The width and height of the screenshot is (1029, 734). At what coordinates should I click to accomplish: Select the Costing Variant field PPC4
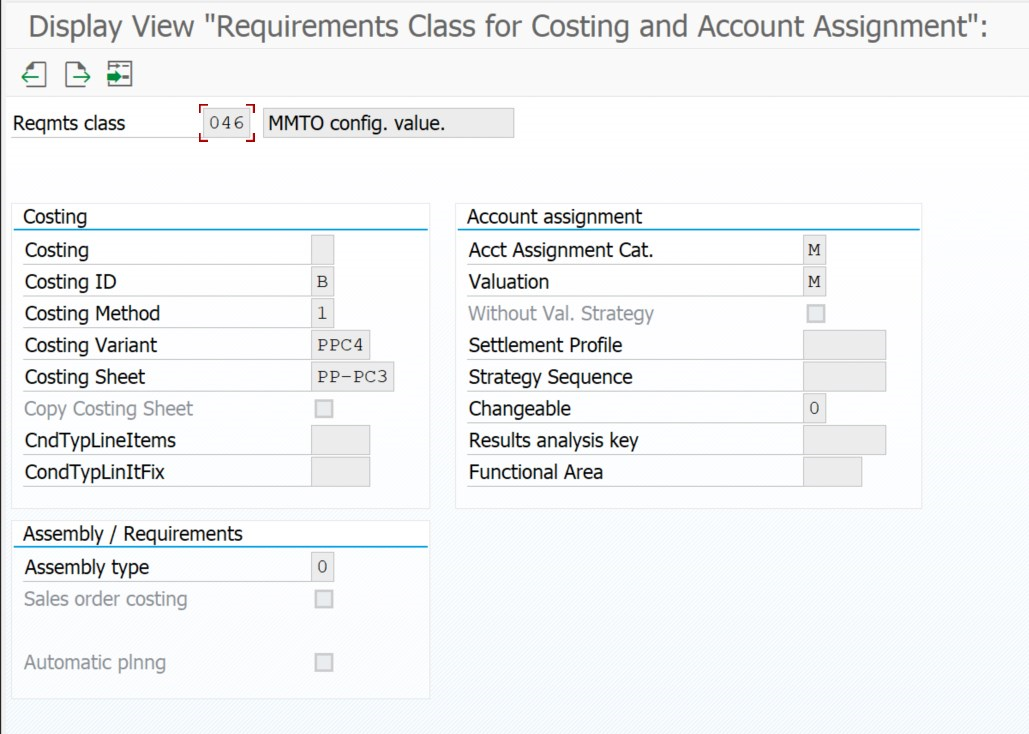click(341, 346)
